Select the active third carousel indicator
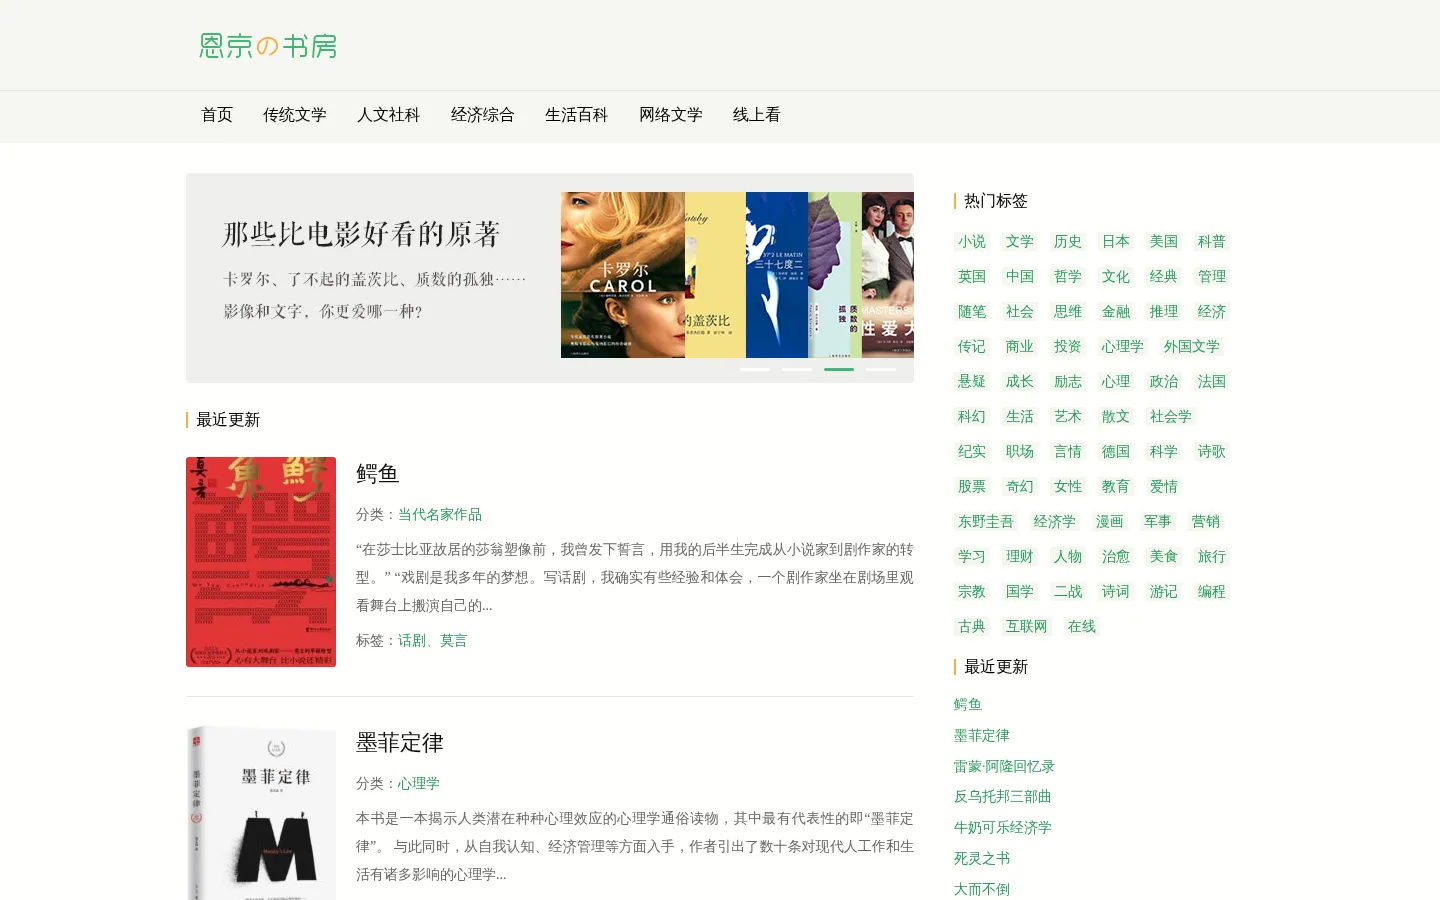This screenshot has width=1440, height=900. click(x=839, y=369)
